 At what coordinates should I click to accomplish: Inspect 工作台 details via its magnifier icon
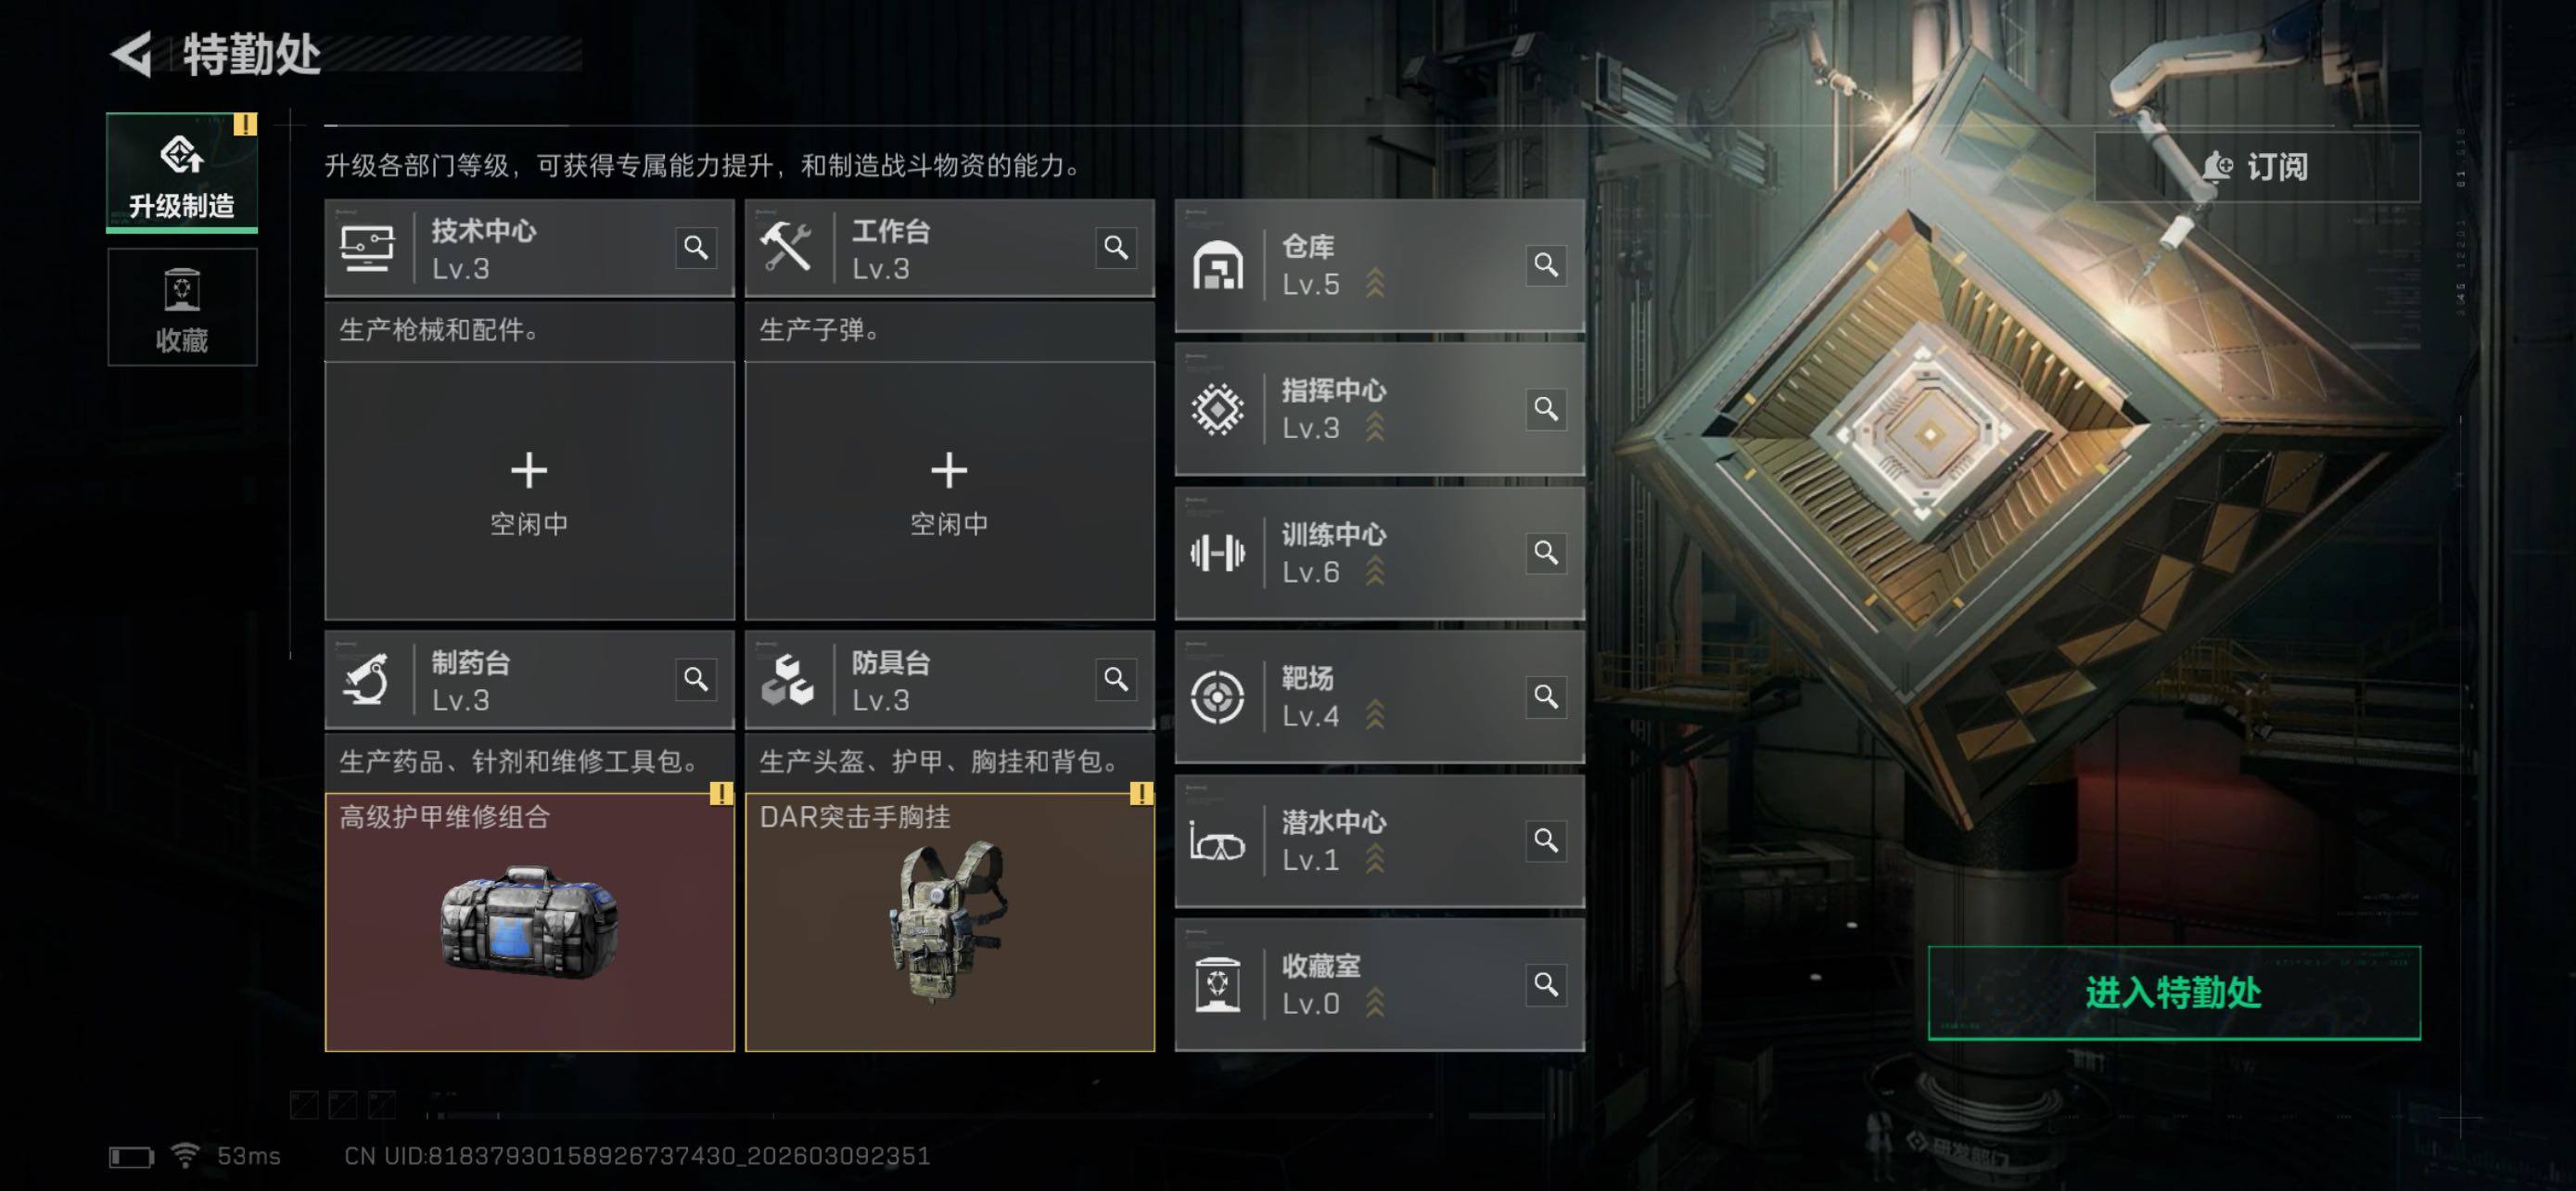point(1116,247)
